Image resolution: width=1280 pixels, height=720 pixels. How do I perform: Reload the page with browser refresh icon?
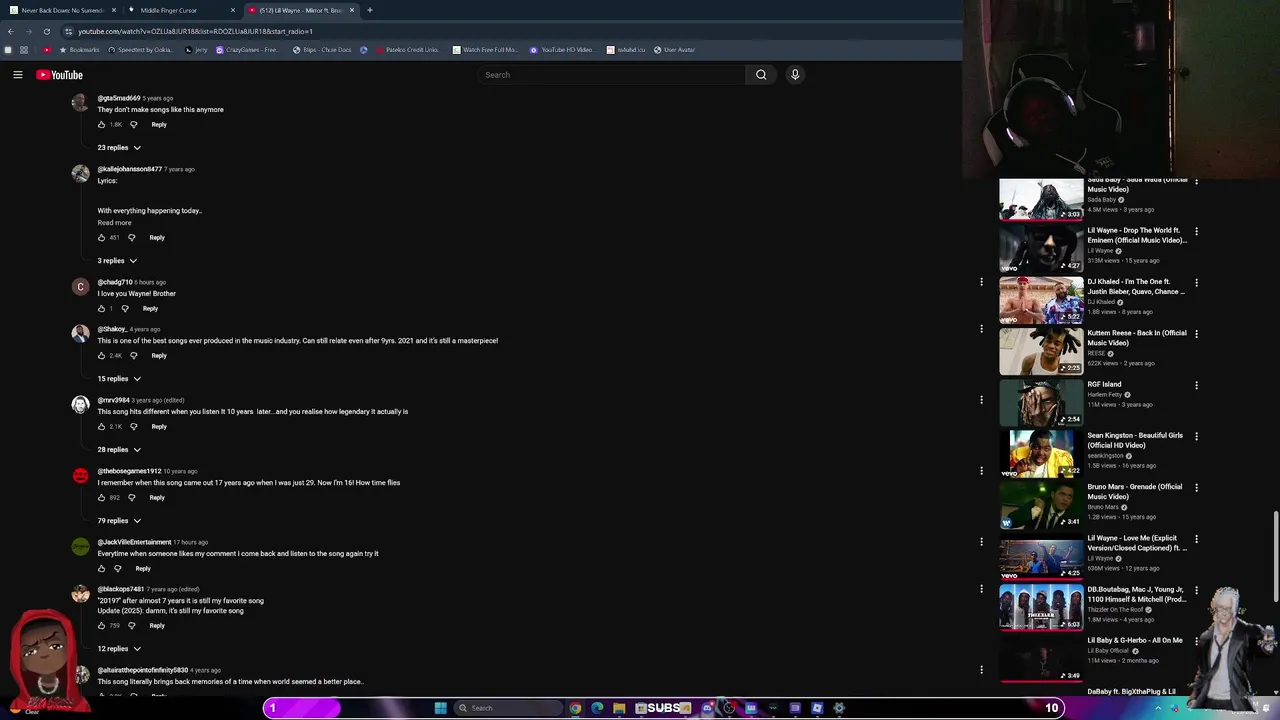[46, 31]
